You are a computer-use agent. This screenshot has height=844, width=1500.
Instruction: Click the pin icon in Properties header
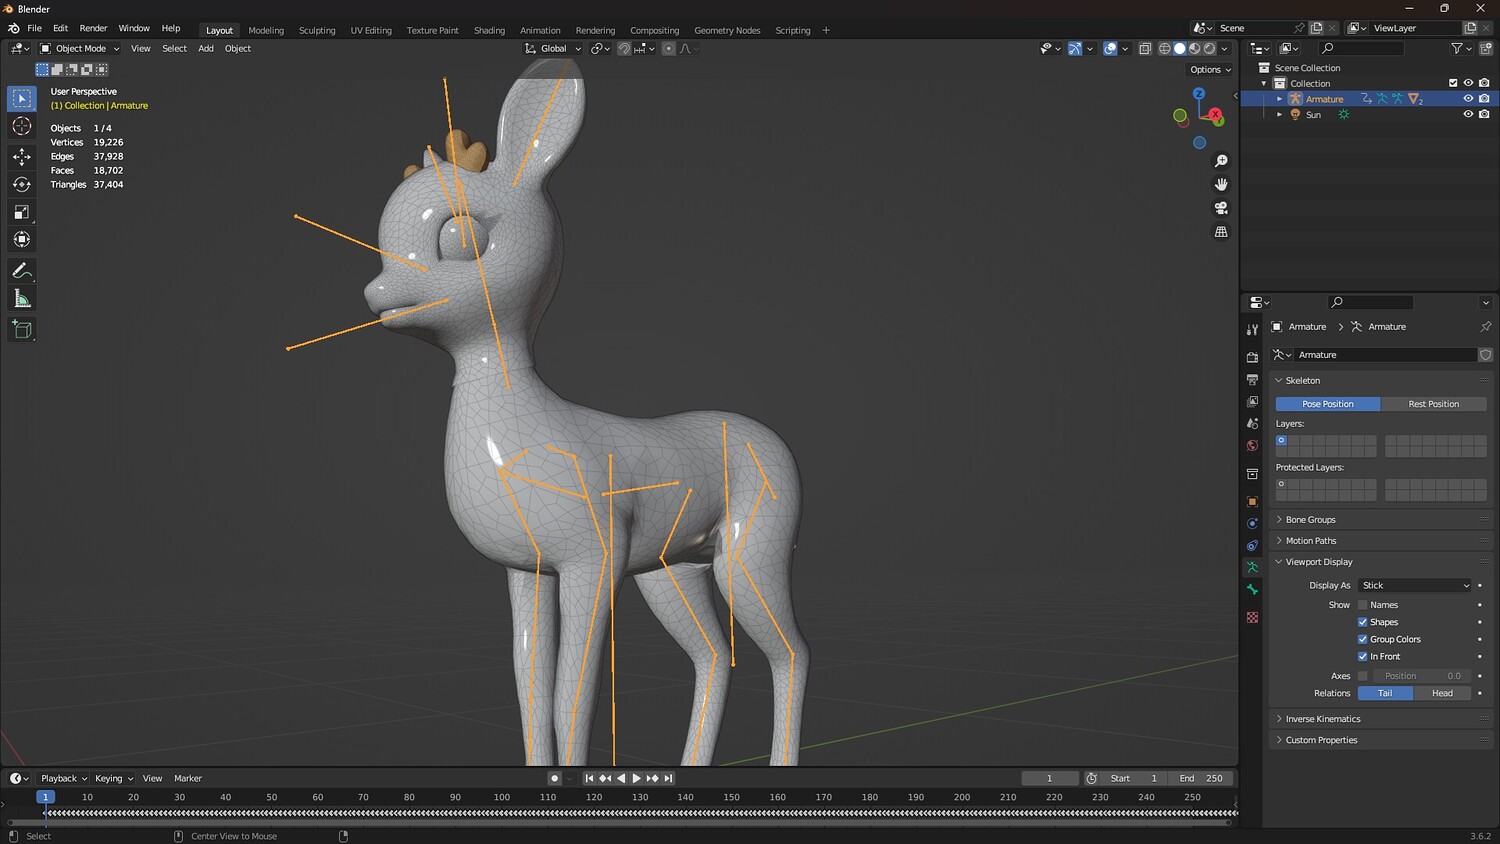click(x=1485, y=327)
